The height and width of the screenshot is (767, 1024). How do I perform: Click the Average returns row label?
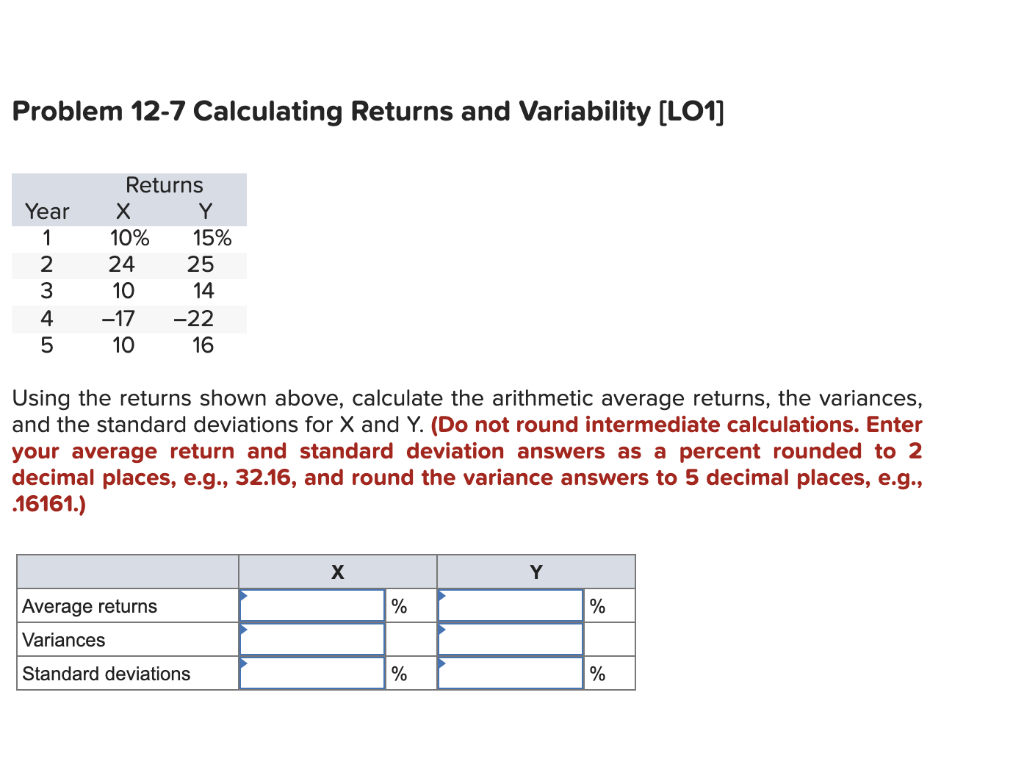tap(86, 606)
